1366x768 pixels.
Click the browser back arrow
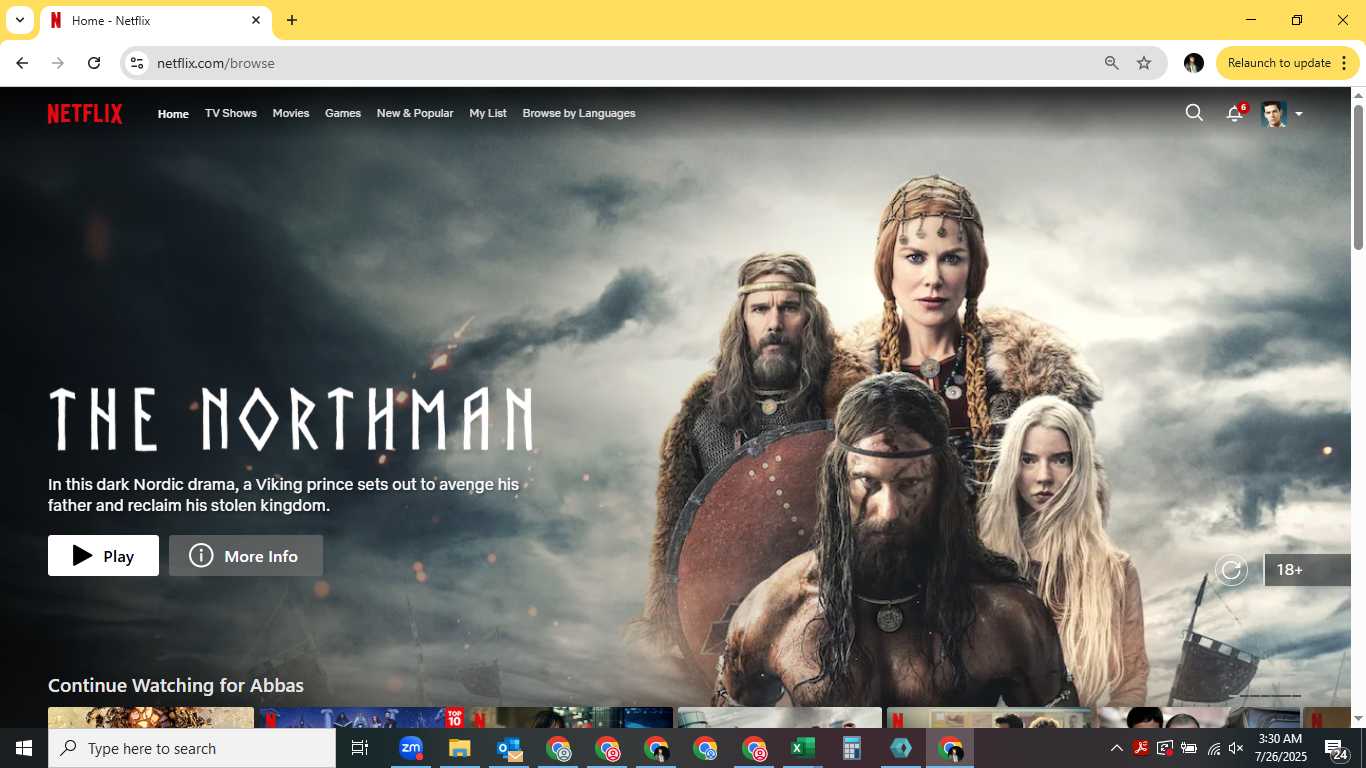tap(22, 63)
